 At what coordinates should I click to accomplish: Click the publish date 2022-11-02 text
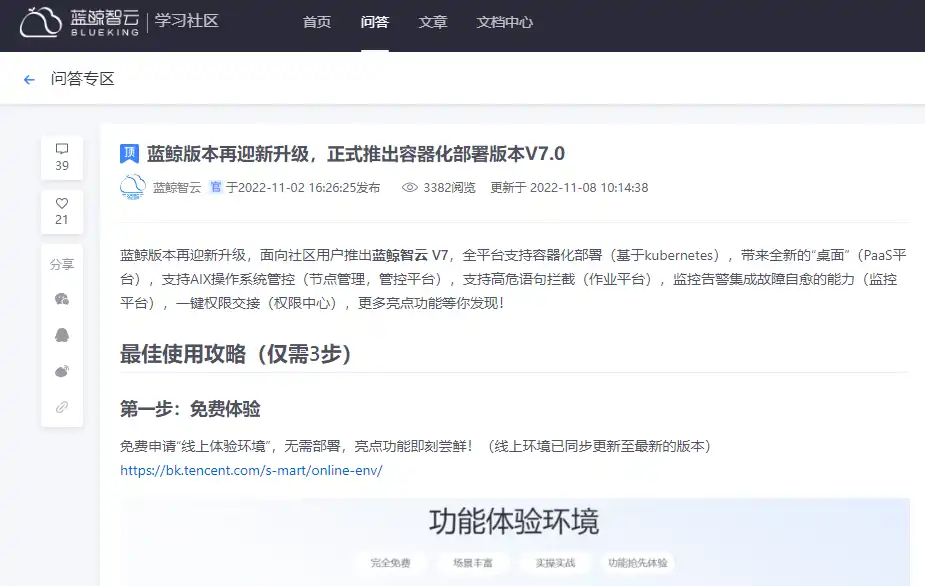[303, 188]
